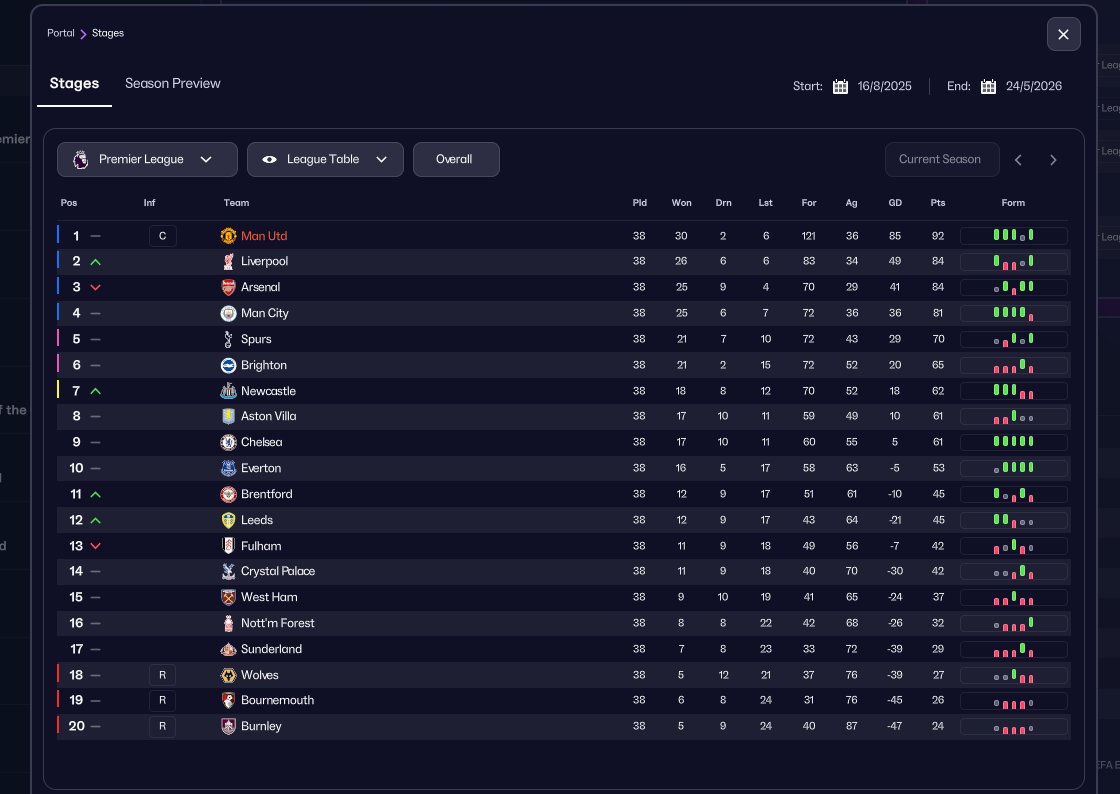Expand the League Table view dropdown
Screen dimensions: 1120x794
[325, 159]
